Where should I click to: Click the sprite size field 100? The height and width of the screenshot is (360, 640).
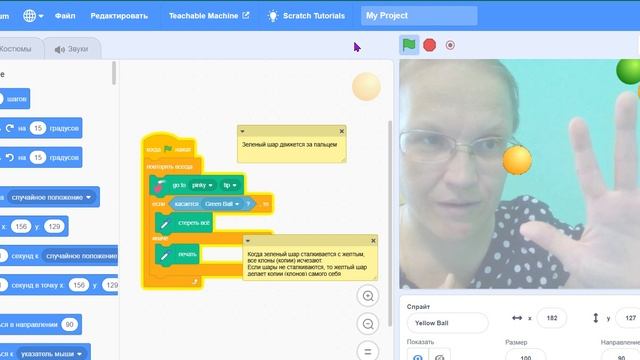point(526,356)
